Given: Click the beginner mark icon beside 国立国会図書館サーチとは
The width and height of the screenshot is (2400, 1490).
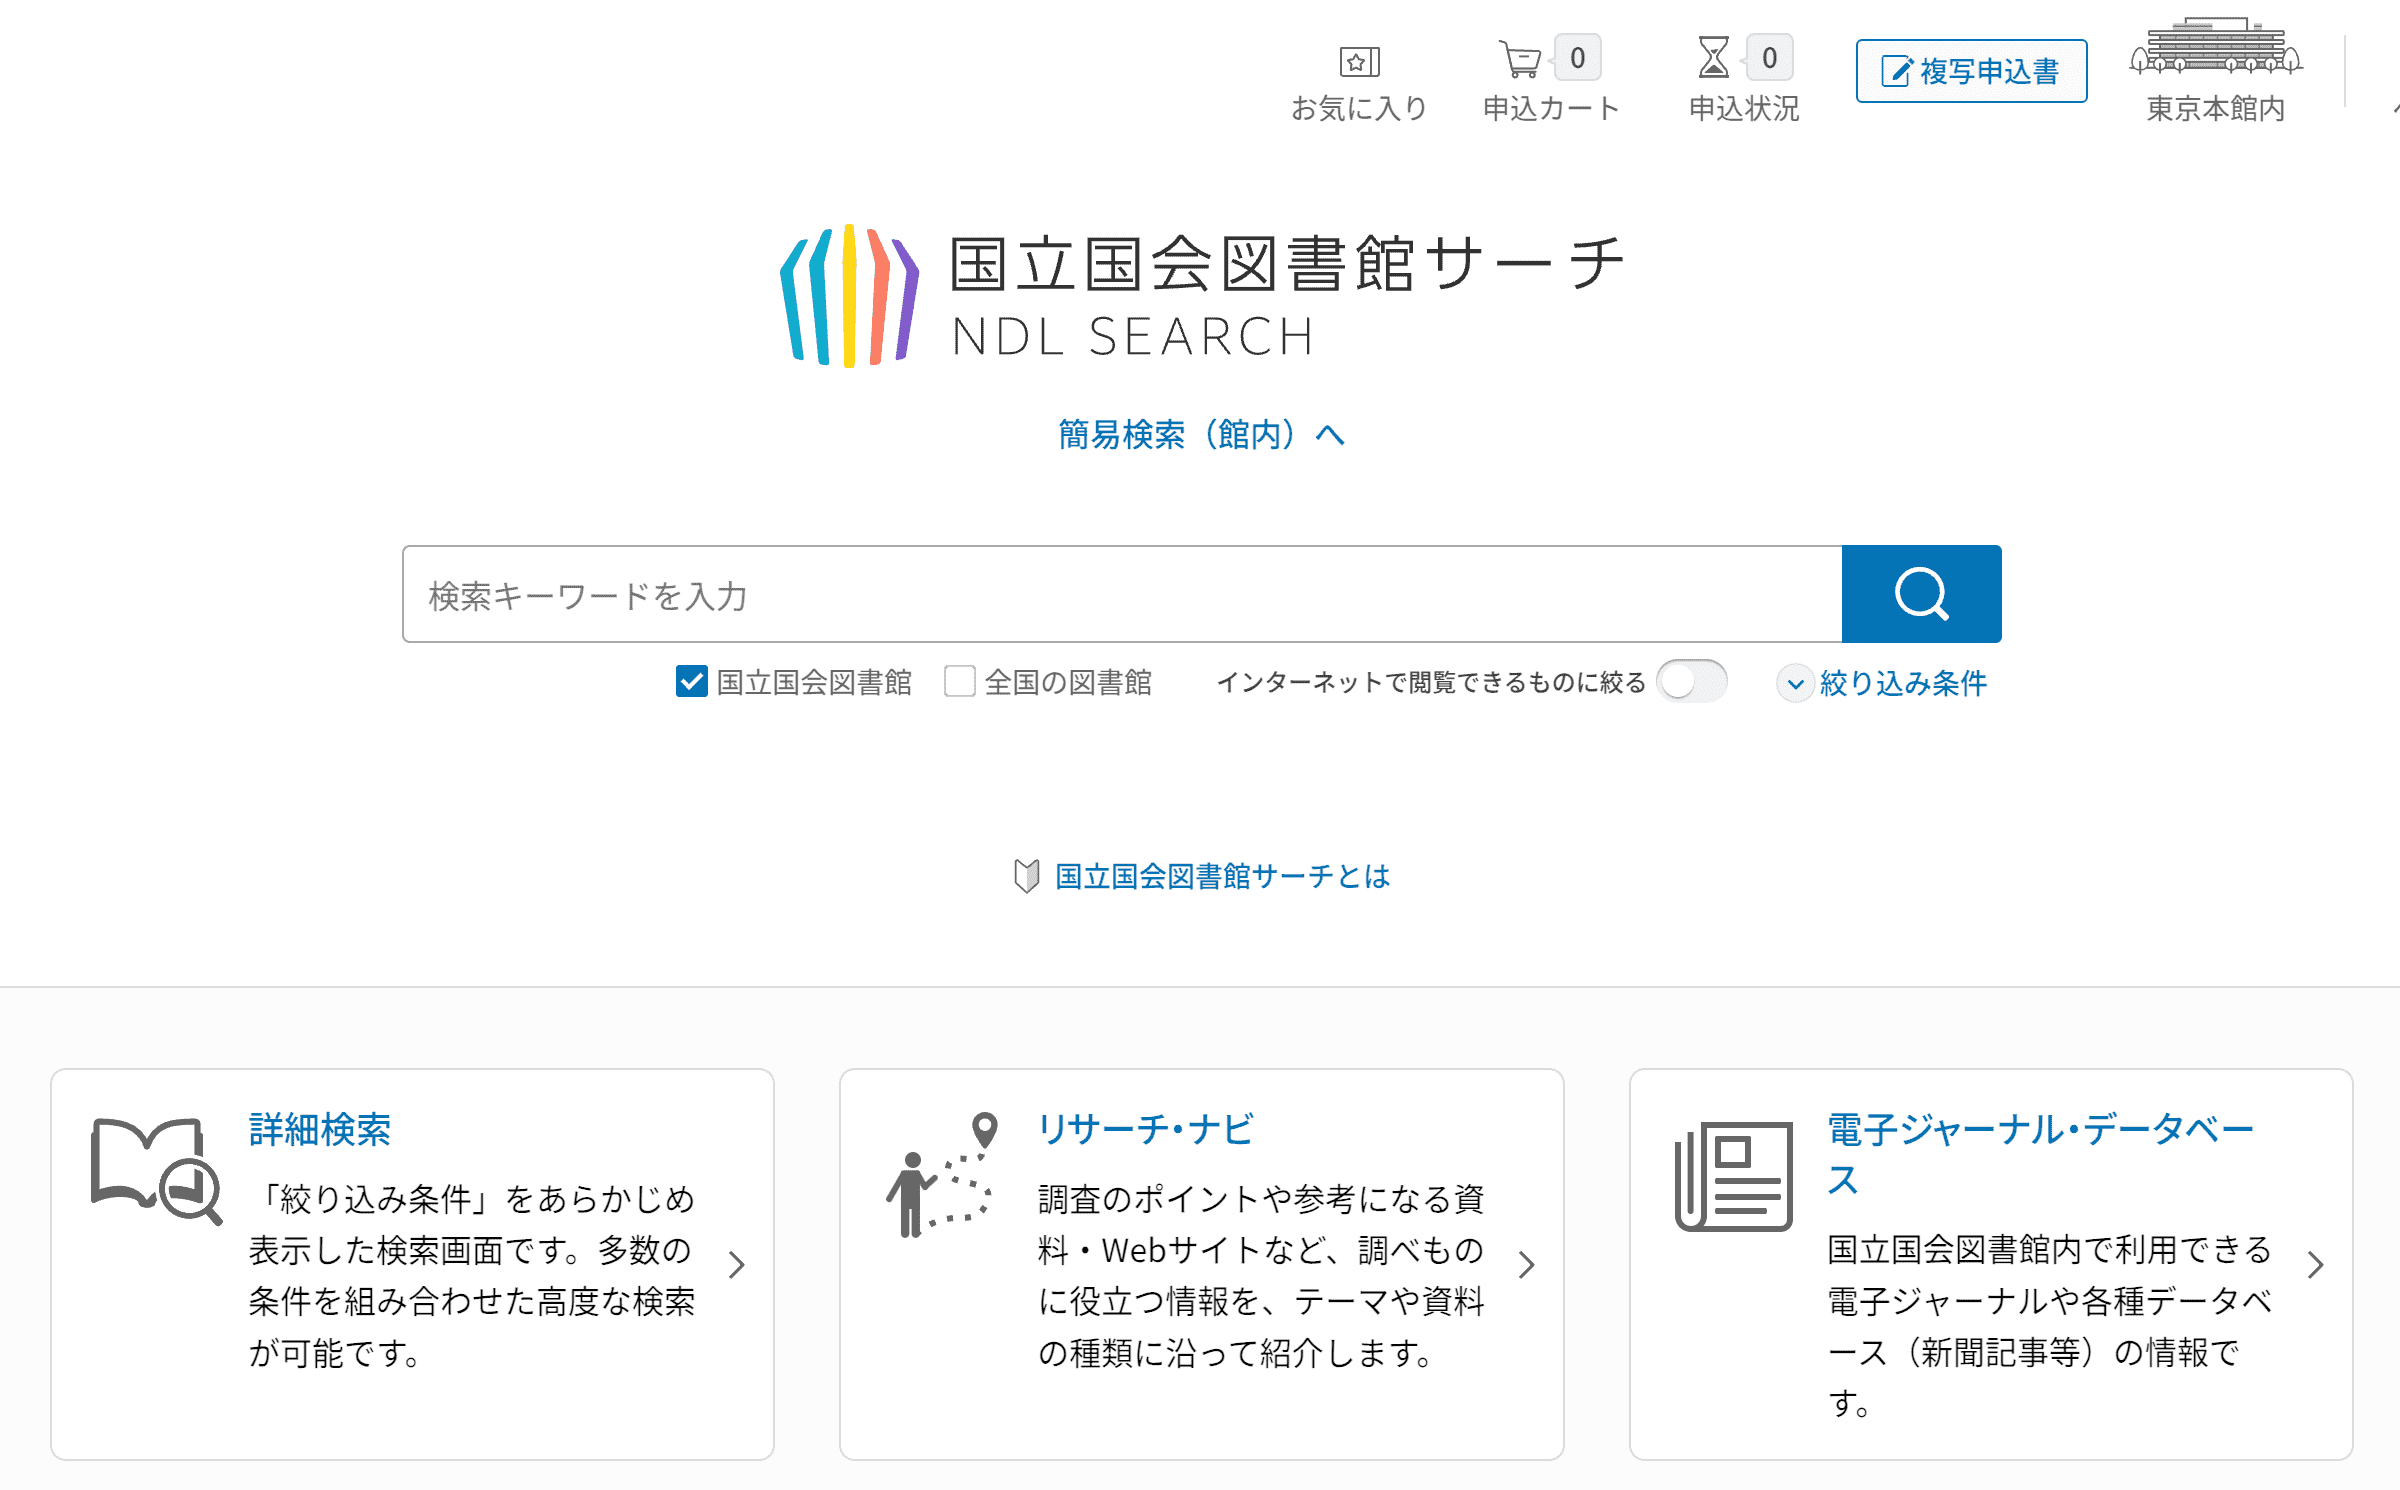Looking at the screenshot, I should point(1026,876).
